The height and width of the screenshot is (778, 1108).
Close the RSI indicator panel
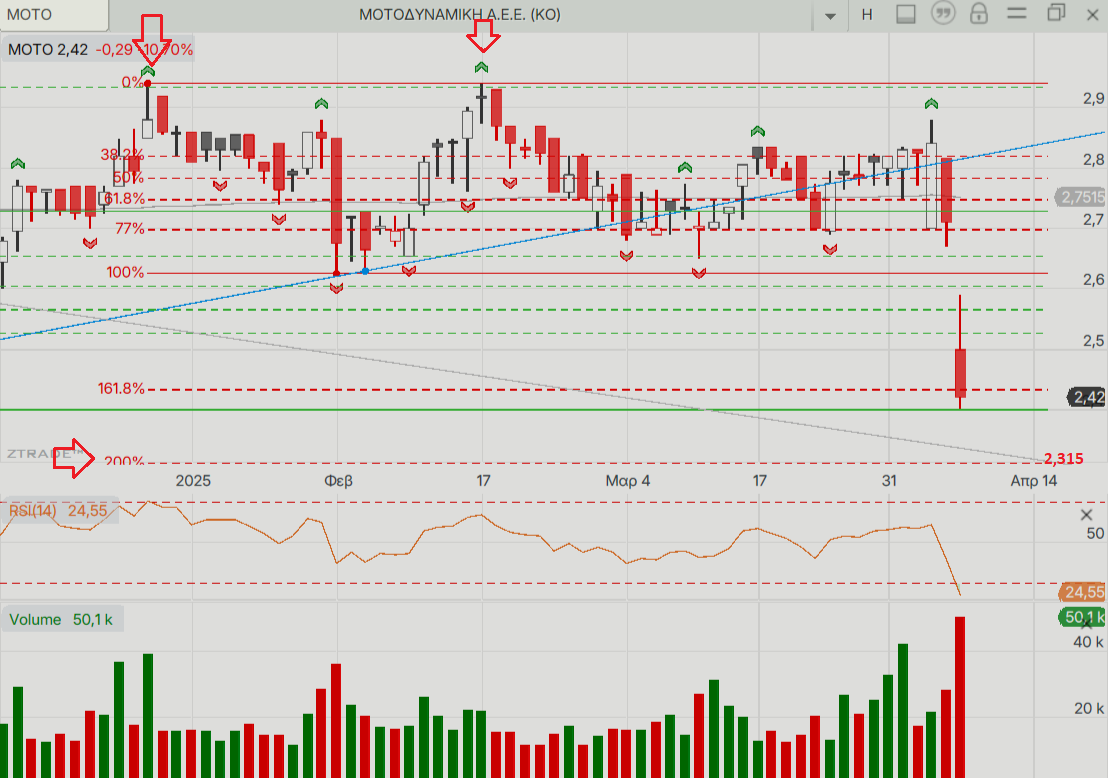tap(1087, 515)
